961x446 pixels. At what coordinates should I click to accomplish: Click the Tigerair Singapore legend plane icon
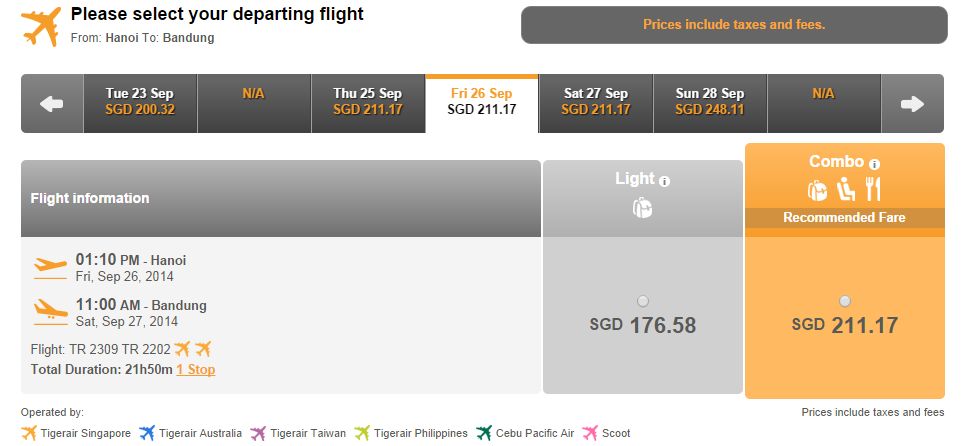tap(29, 433)
